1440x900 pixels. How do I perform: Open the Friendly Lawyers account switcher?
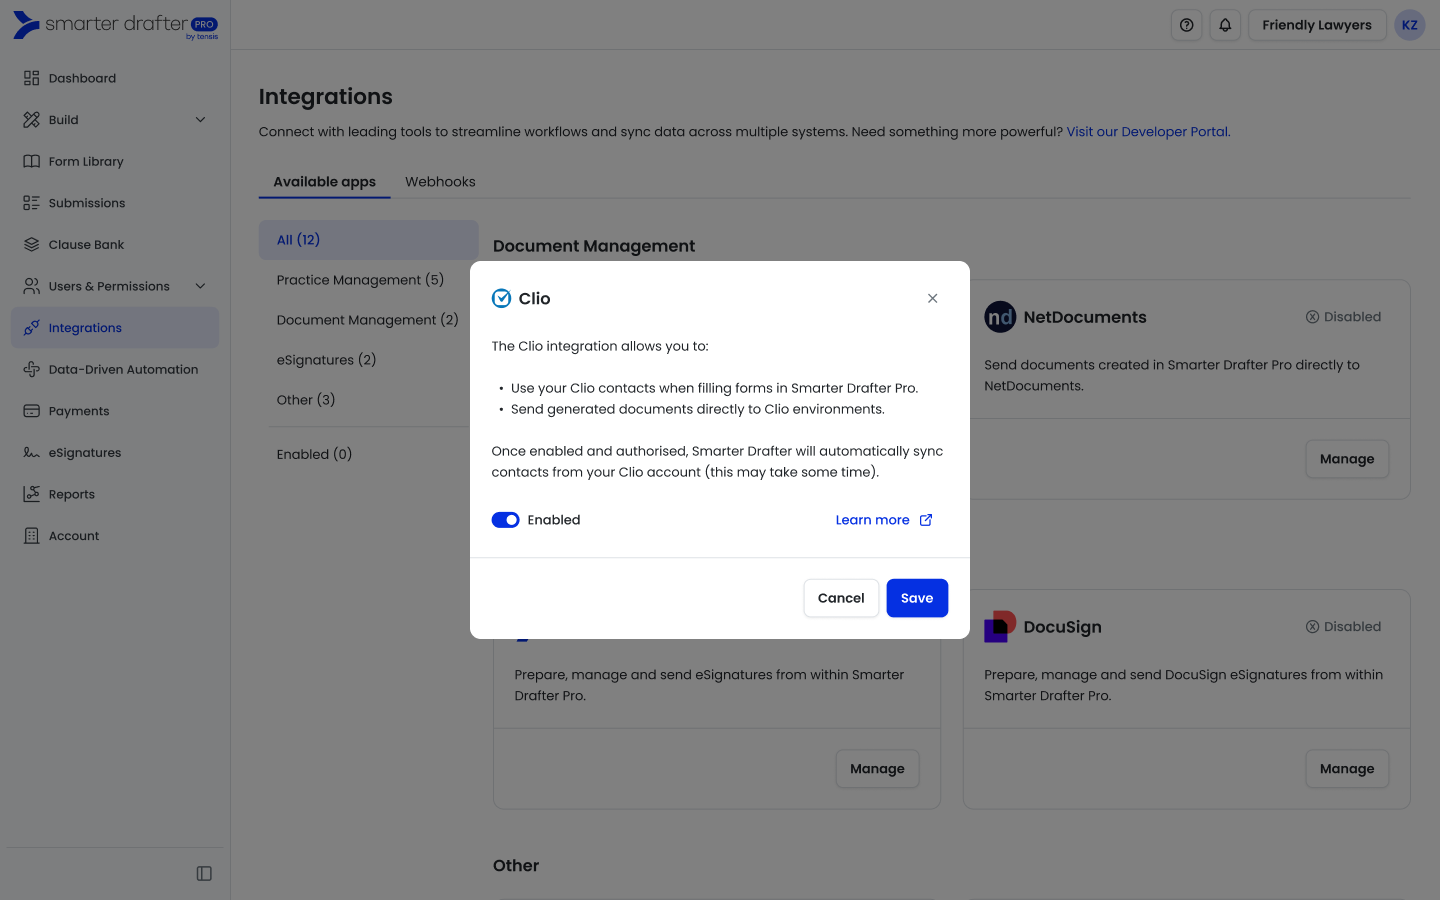1316,25
